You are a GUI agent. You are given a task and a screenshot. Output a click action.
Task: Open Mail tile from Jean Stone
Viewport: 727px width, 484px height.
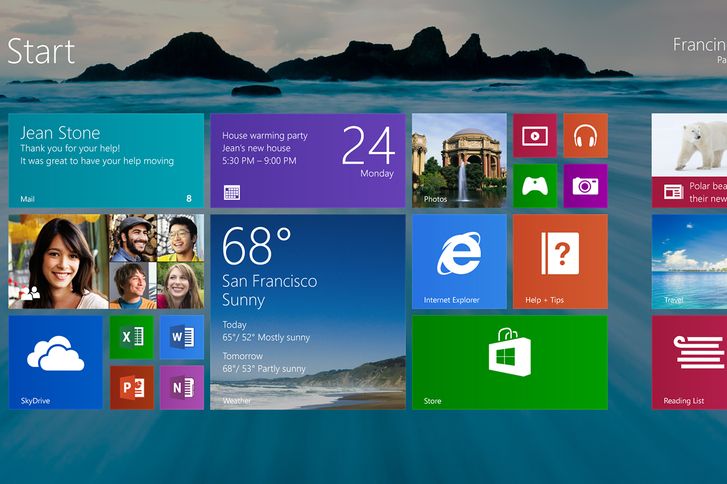pyautogui.click(x=106, y=160)
